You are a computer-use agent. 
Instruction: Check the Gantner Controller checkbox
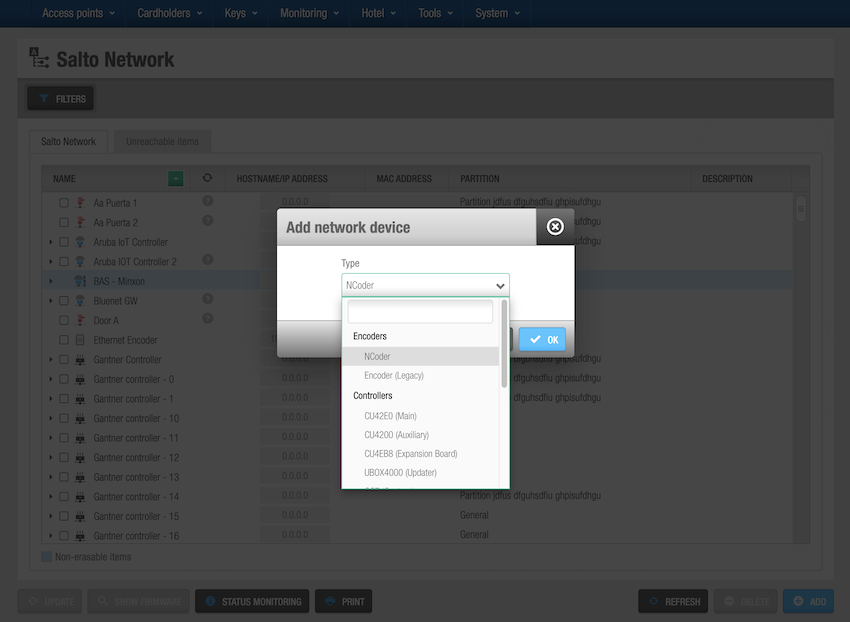64,360
